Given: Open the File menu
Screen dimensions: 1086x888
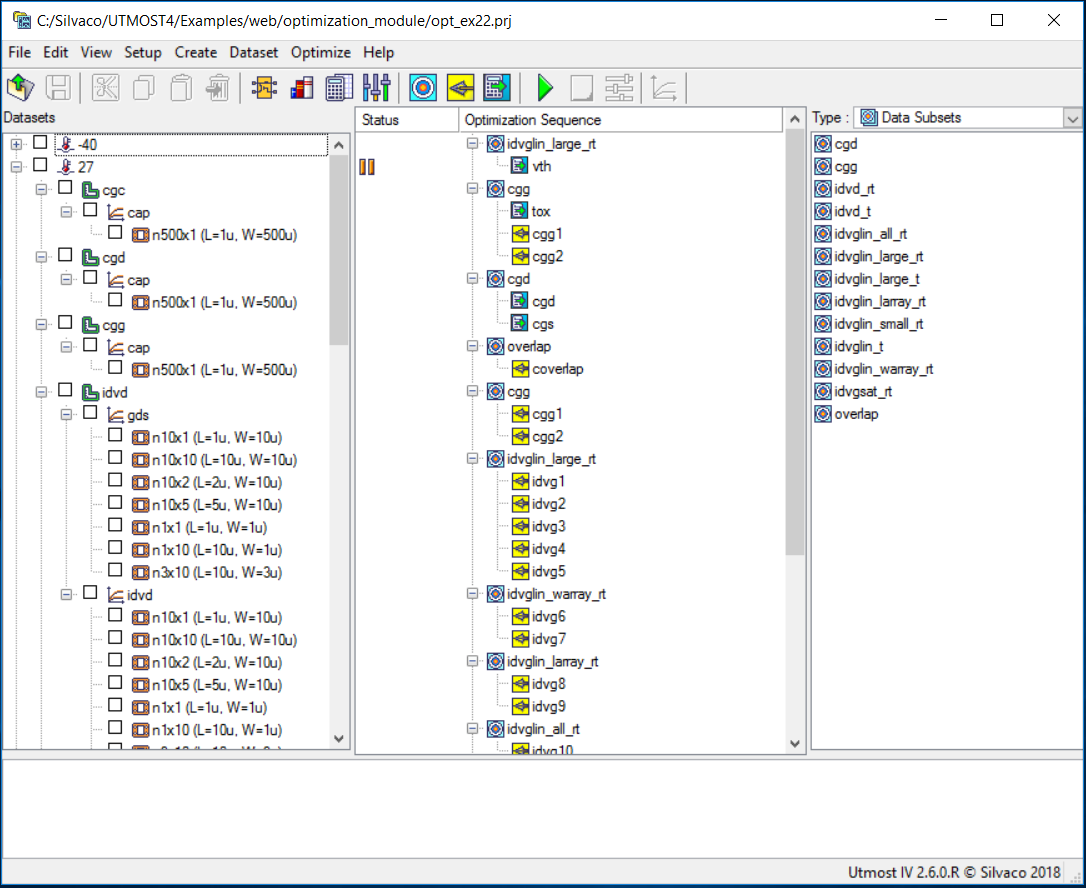Looking at the screenshot, I should (19, 53).
